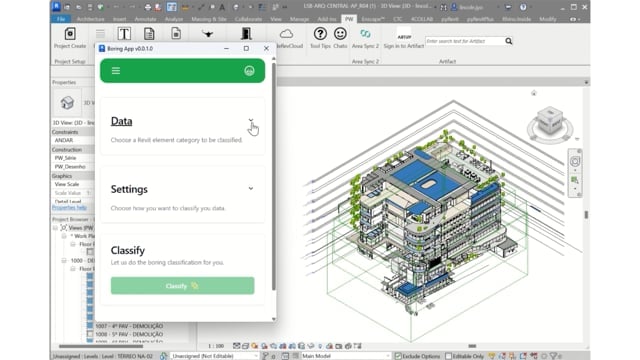
Task: Click the Boring App vertical scrollbar
Action: pyautogui.click(x=273, y=176)
